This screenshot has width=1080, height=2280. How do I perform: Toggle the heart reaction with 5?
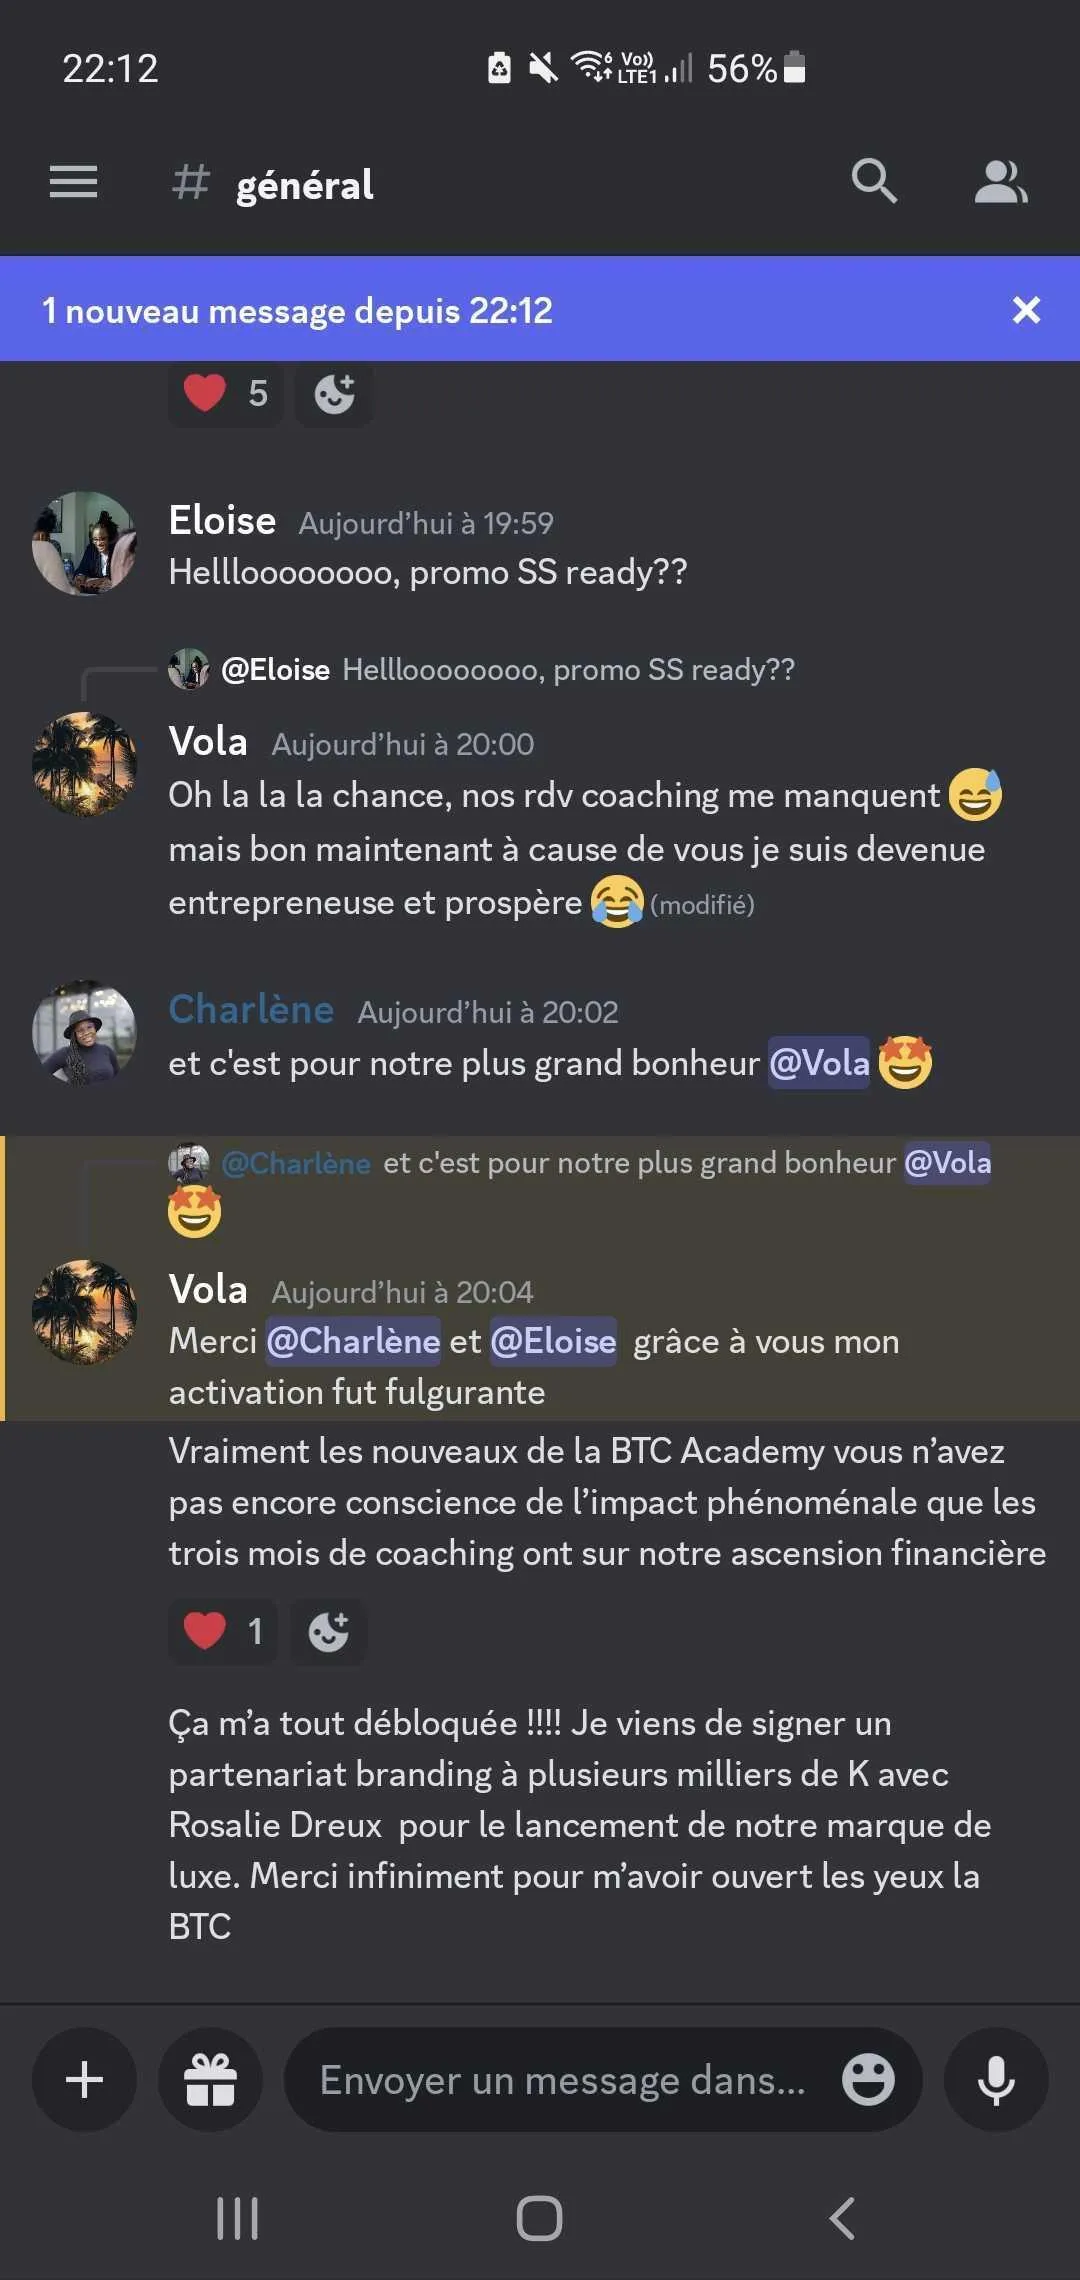(226, 394)
